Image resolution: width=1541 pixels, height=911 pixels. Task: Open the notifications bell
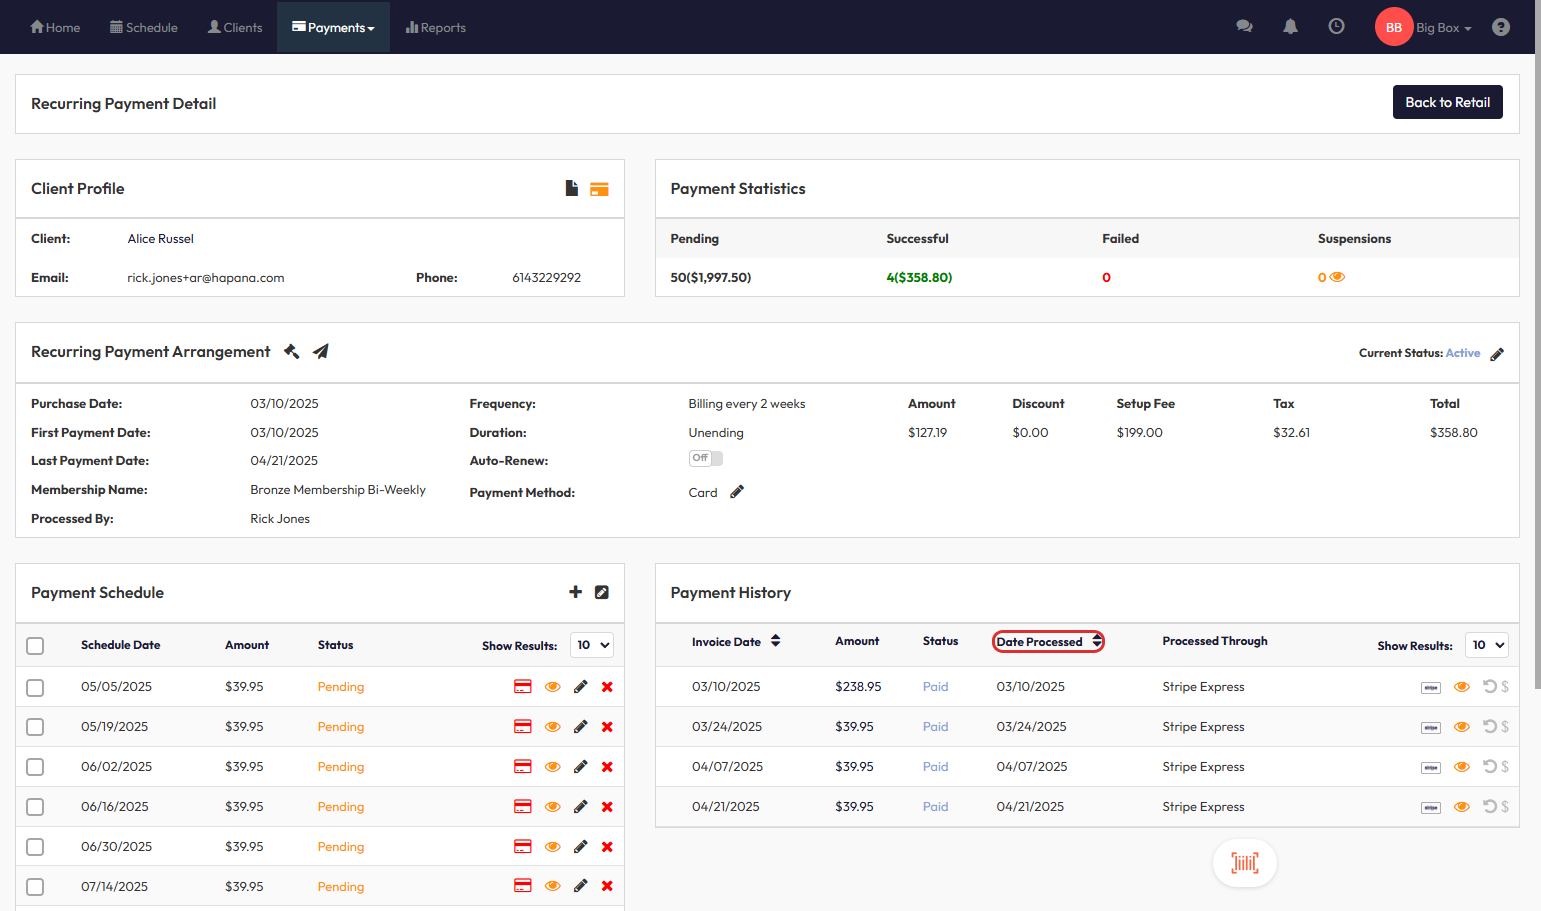coord(1290,27)
